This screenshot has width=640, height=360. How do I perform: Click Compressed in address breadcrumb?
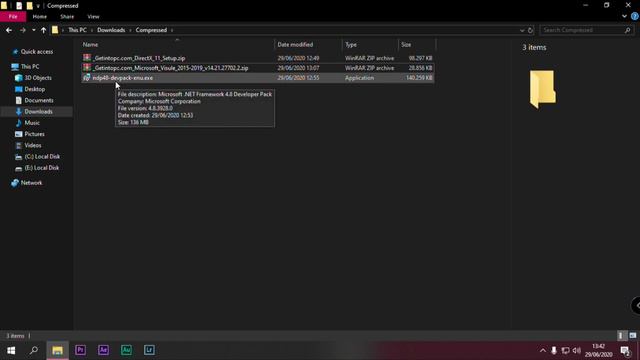(x=151, y=30)
